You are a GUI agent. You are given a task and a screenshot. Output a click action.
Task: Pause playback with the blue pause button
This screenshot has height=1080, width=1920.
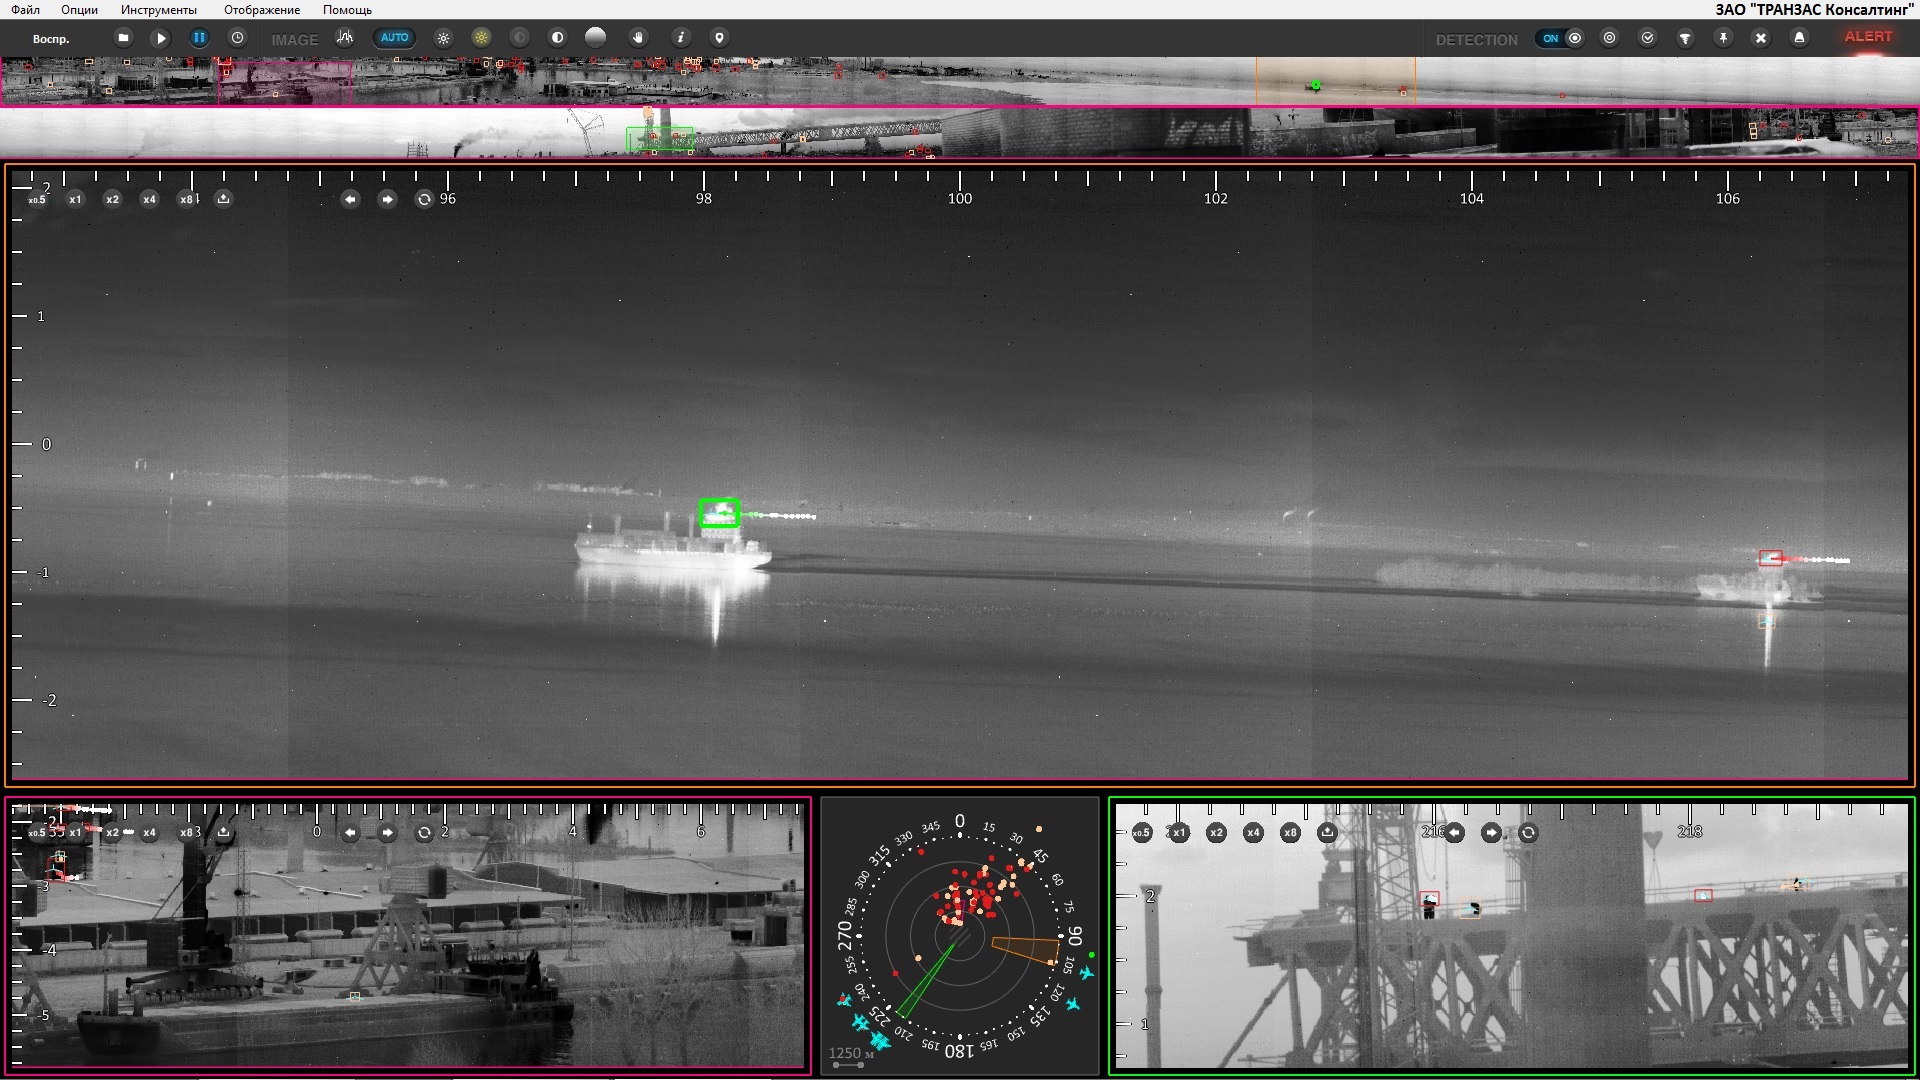[199, 38]
